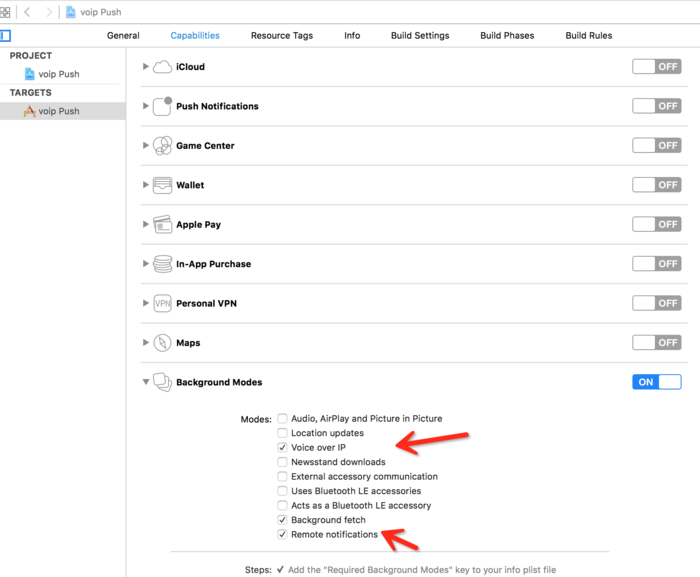Image resolution: width=700 pixels, height=577 pixels.
Task: Uncheck the Background fetch box
Action: pyautogui.click(x=282, y=520)
